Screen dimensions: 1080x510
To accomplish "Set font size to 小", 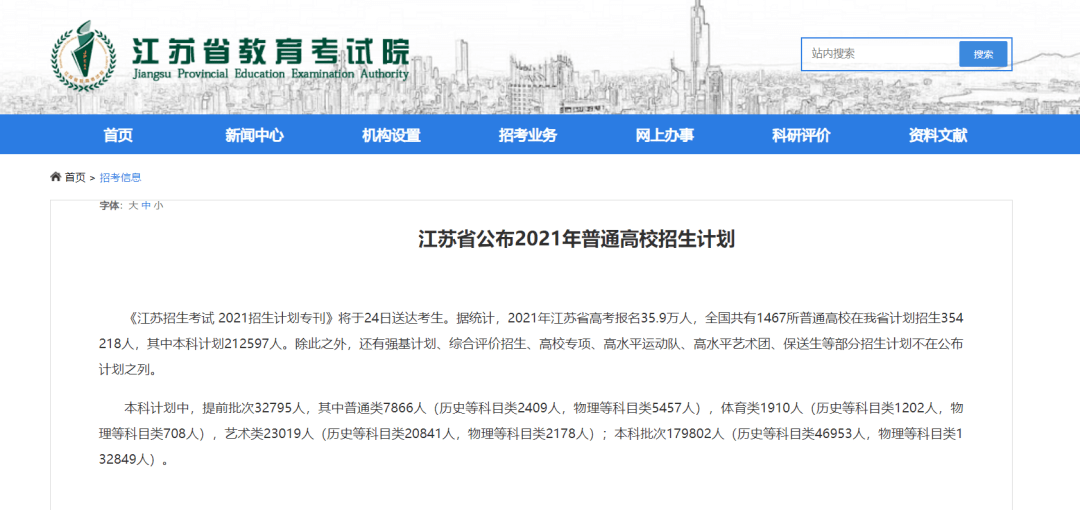I will click(158, 205).
